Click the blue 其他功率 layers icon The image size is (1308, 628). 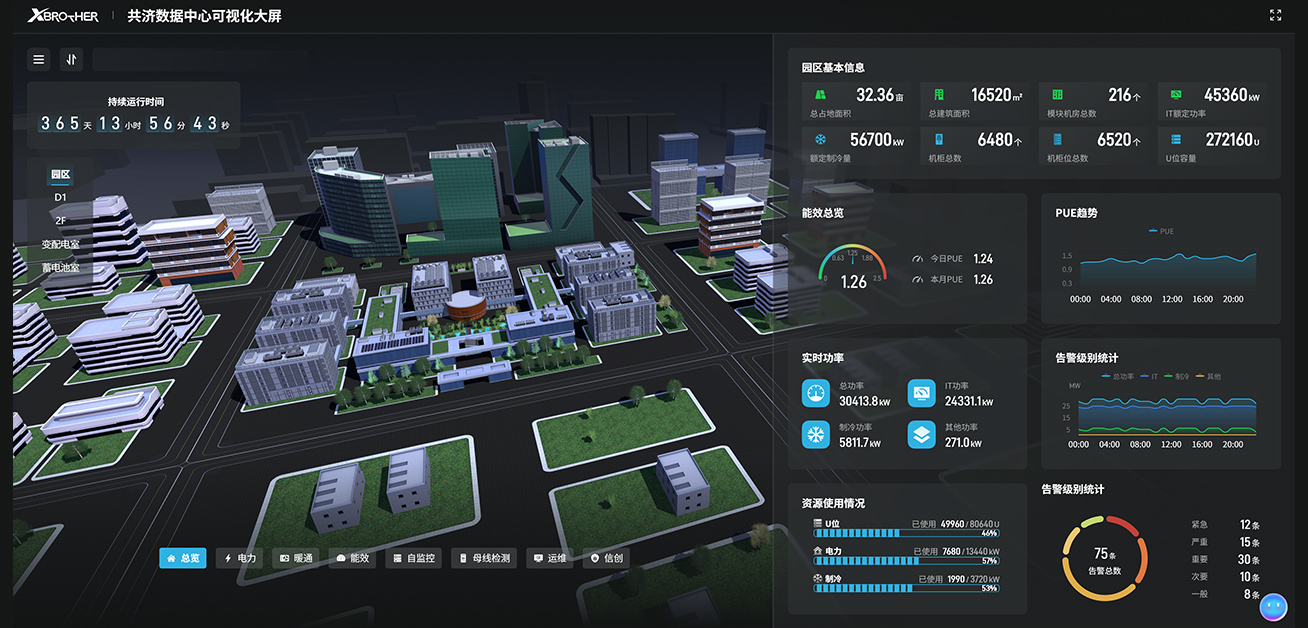(x=922, y=435)
